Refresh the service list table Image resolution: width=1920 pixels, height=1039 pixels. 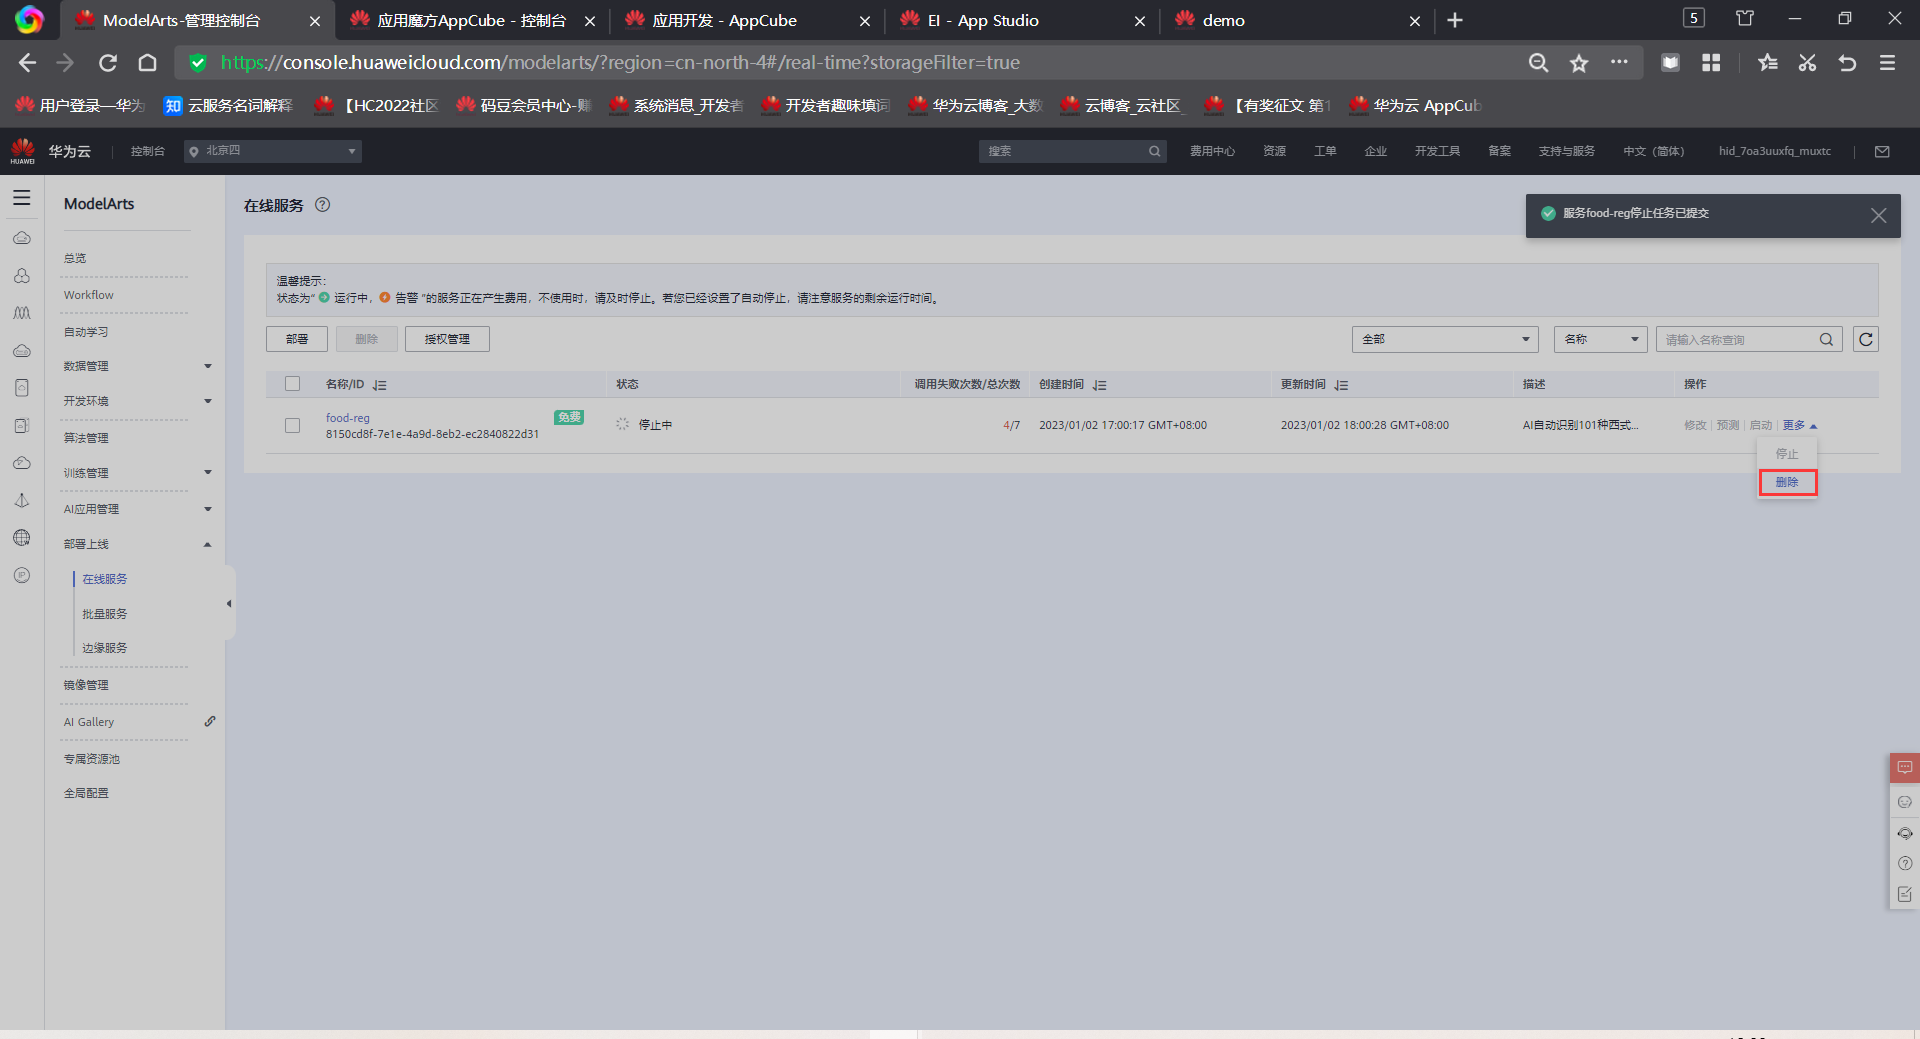1866,339
